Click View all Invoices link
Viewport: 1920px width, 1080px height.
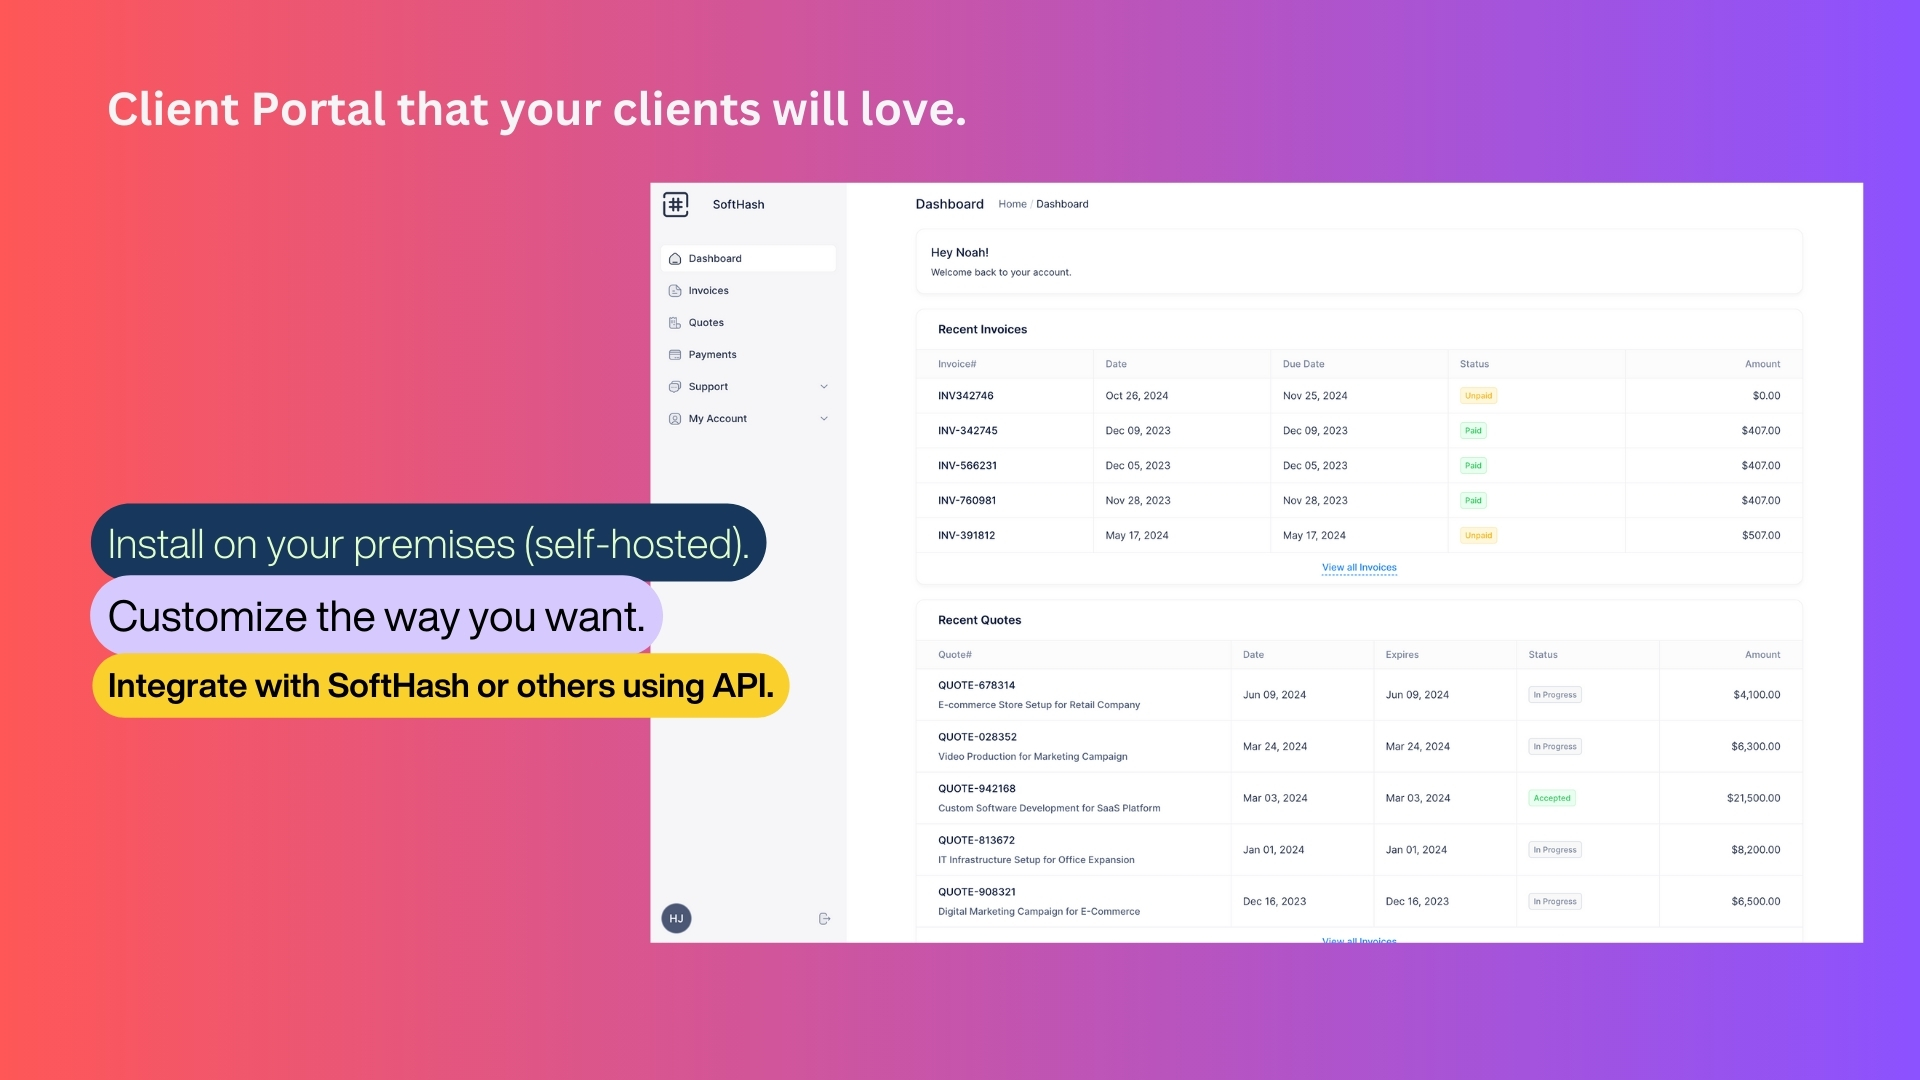click(1358, 567)
